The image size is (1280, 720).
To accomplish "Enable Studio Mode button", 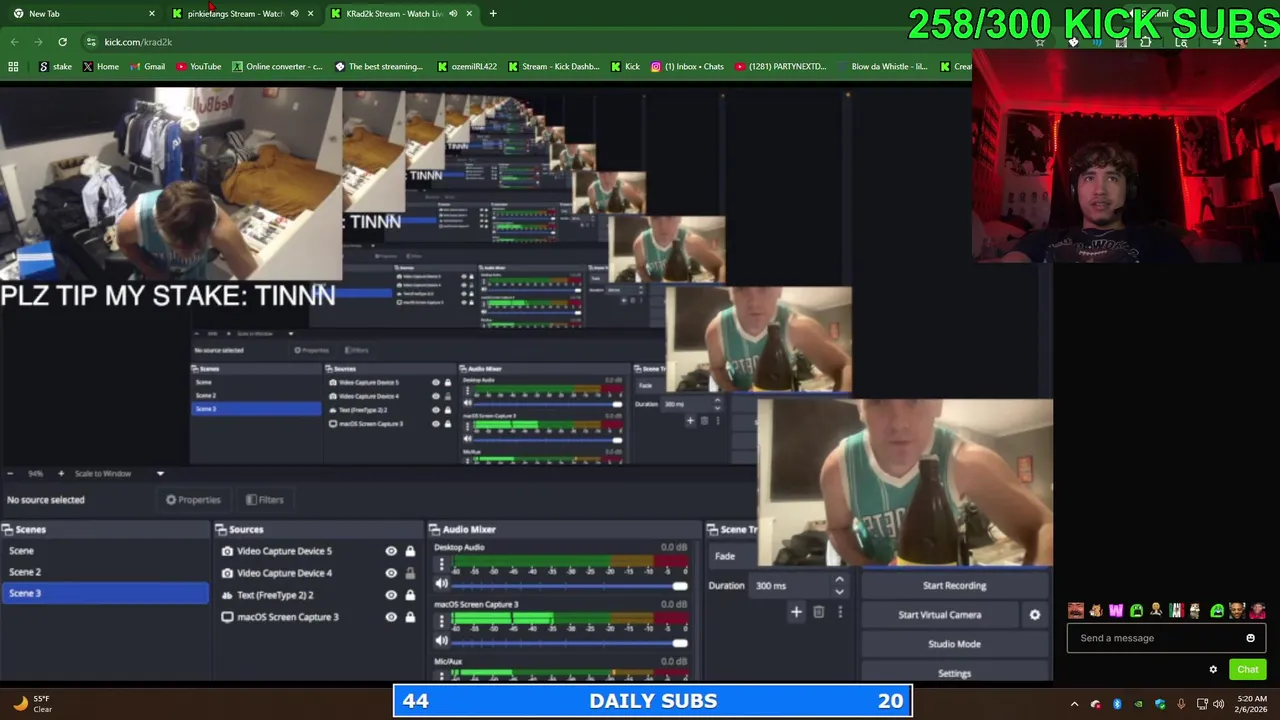I will pyautogui.click(x=954, y=644).
